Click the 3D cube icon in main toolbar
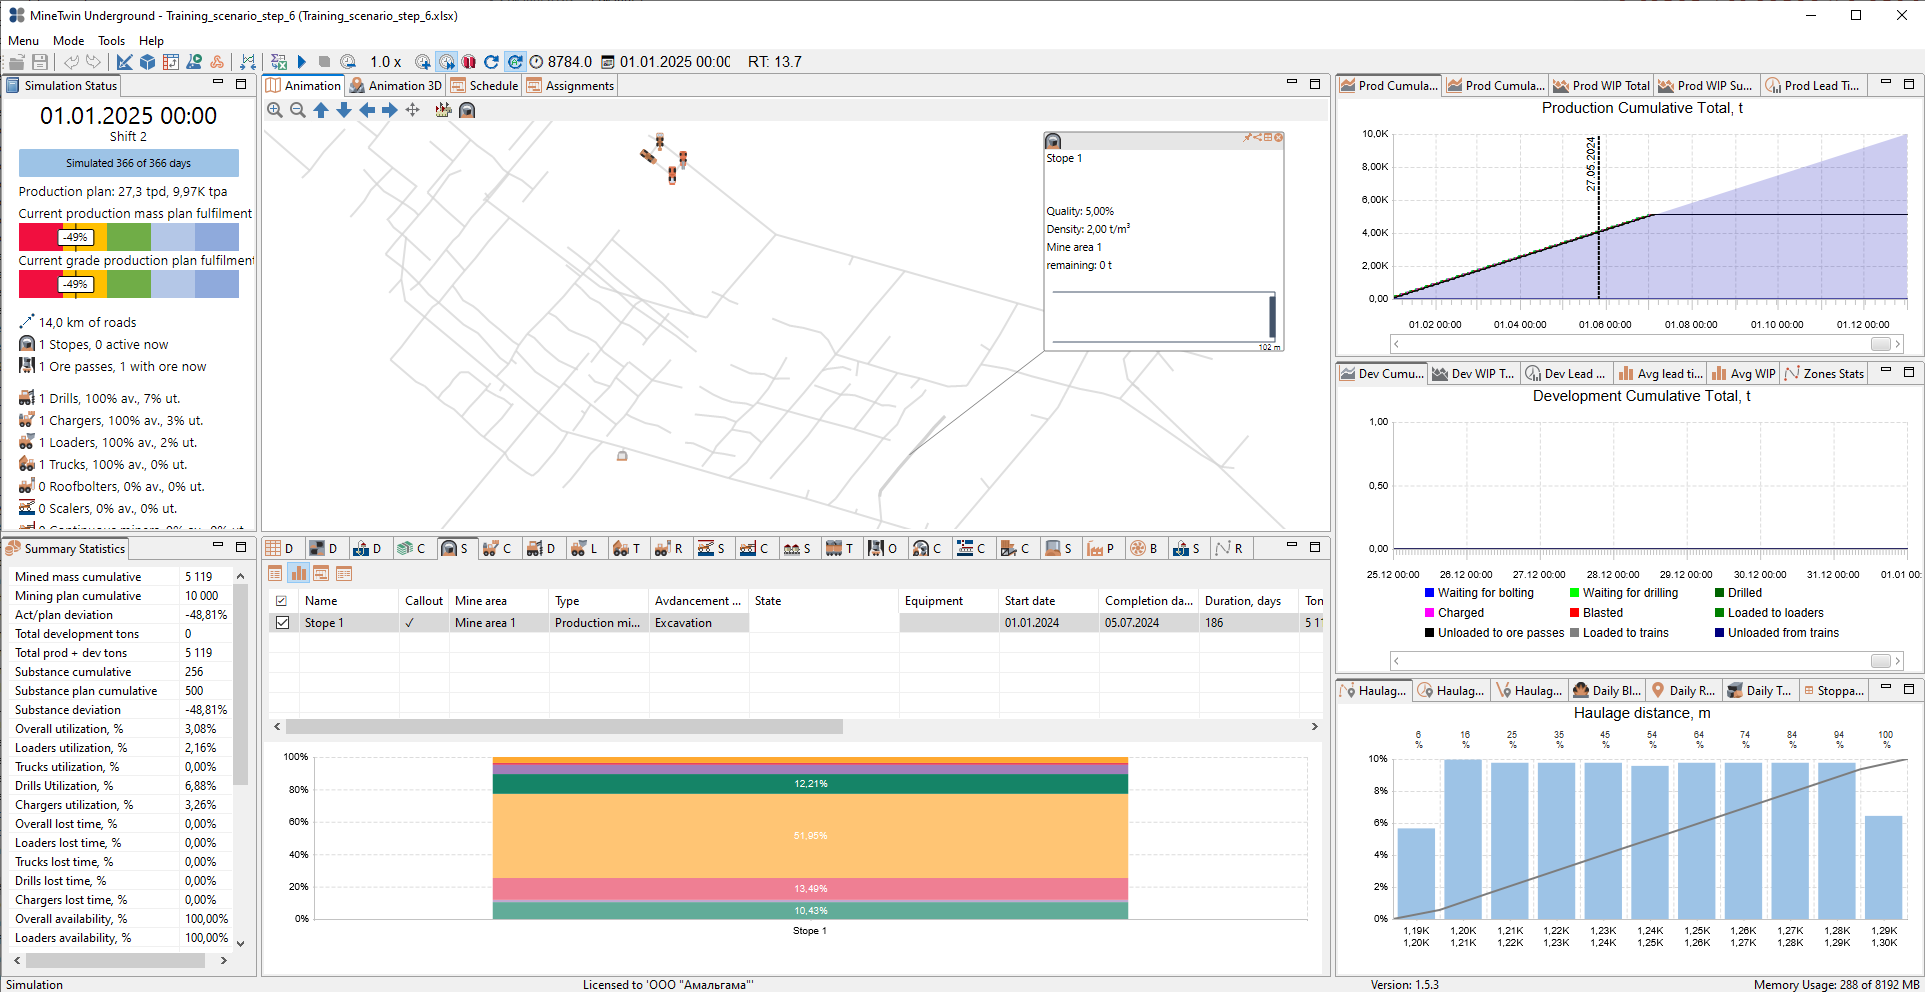Image resolution: width=1925 pixels, height=992 pixels. pyautogui.click(x=147, y=62)
